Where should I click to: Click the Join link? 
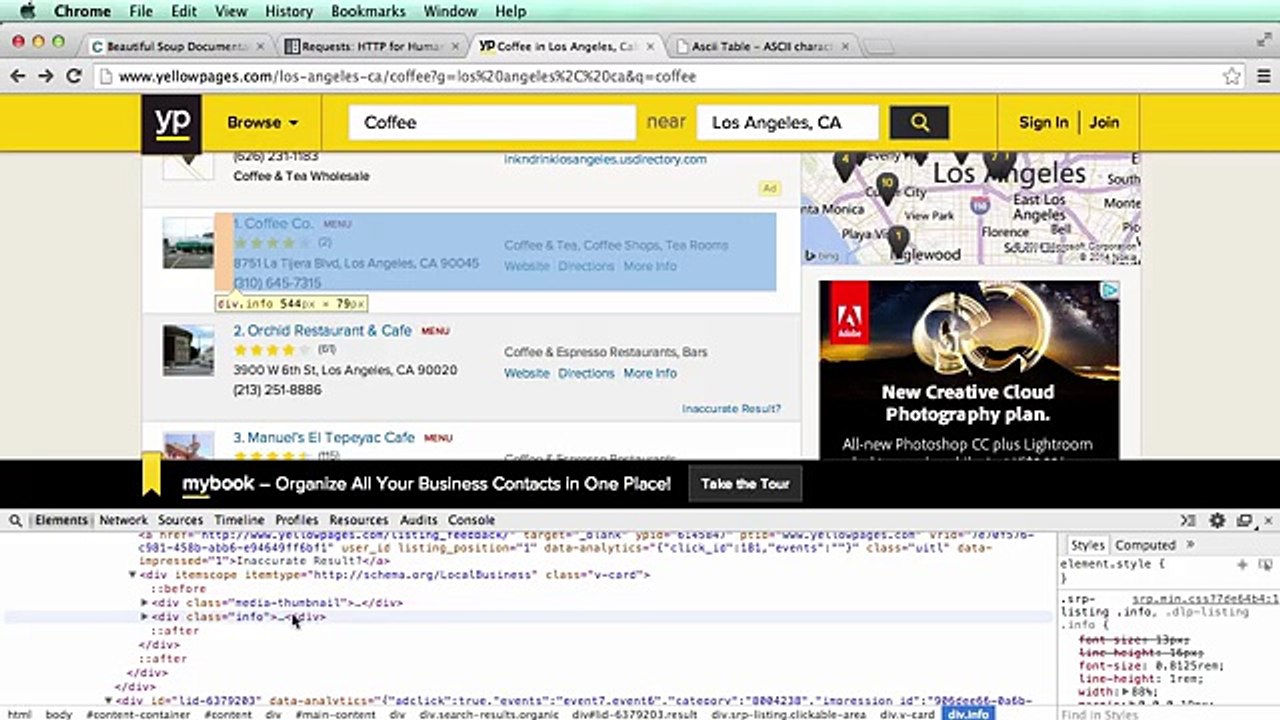pos(1104,122)
